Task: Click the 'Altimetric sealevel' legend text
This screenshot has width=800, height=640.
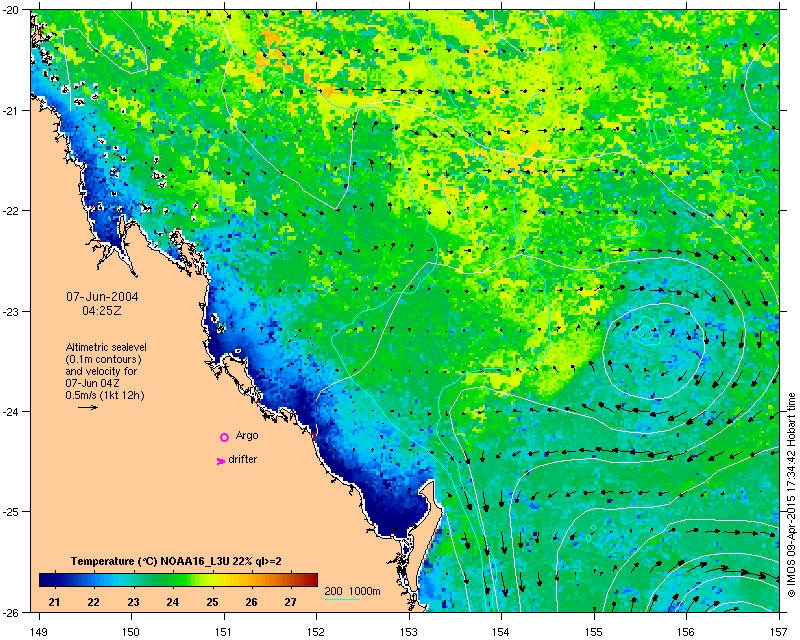Action: coord(106,347)
